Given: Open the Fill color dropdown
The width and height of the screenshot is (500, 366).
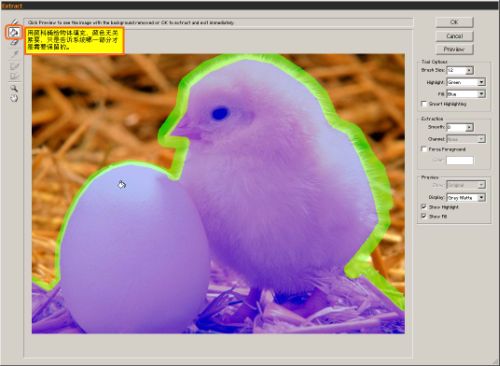Looking at the screenshot, I should [481, 94].
